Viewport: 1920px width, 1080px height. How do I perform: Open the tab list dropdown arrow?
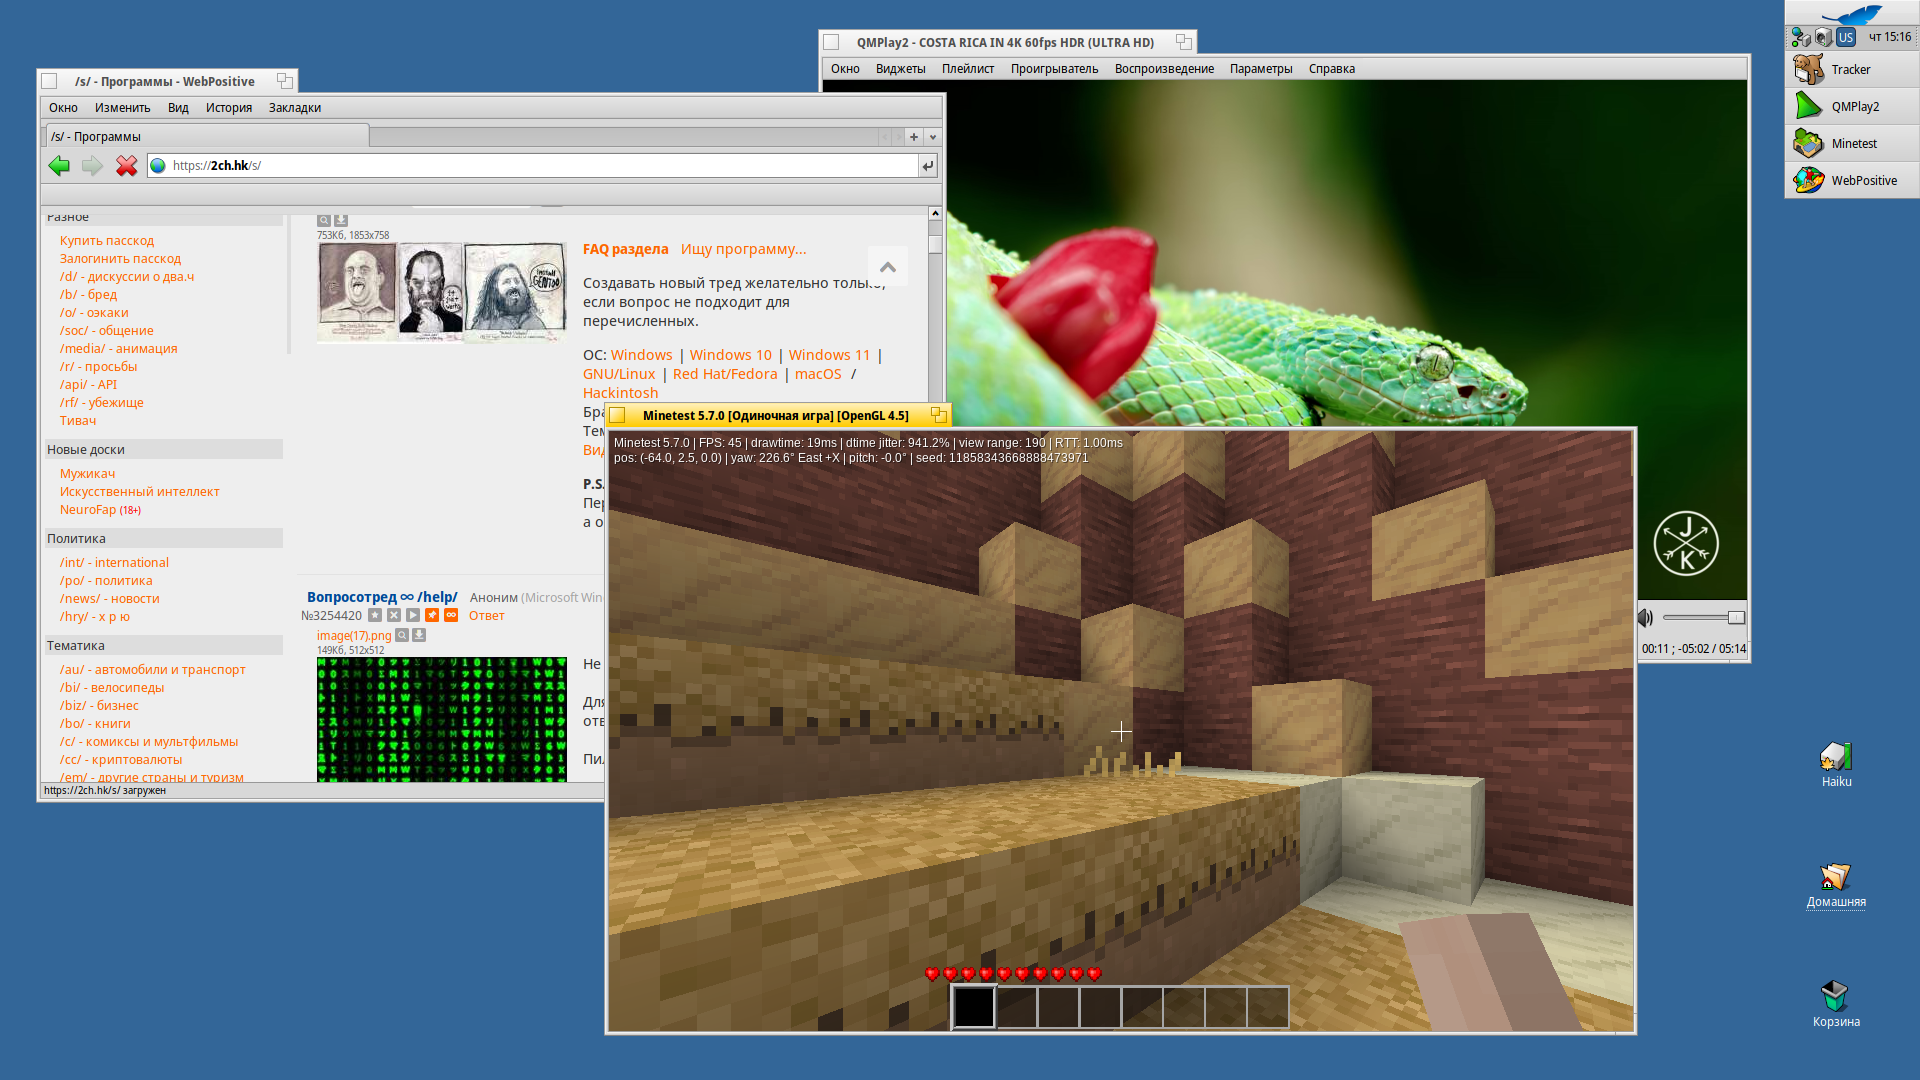[933, 137]
